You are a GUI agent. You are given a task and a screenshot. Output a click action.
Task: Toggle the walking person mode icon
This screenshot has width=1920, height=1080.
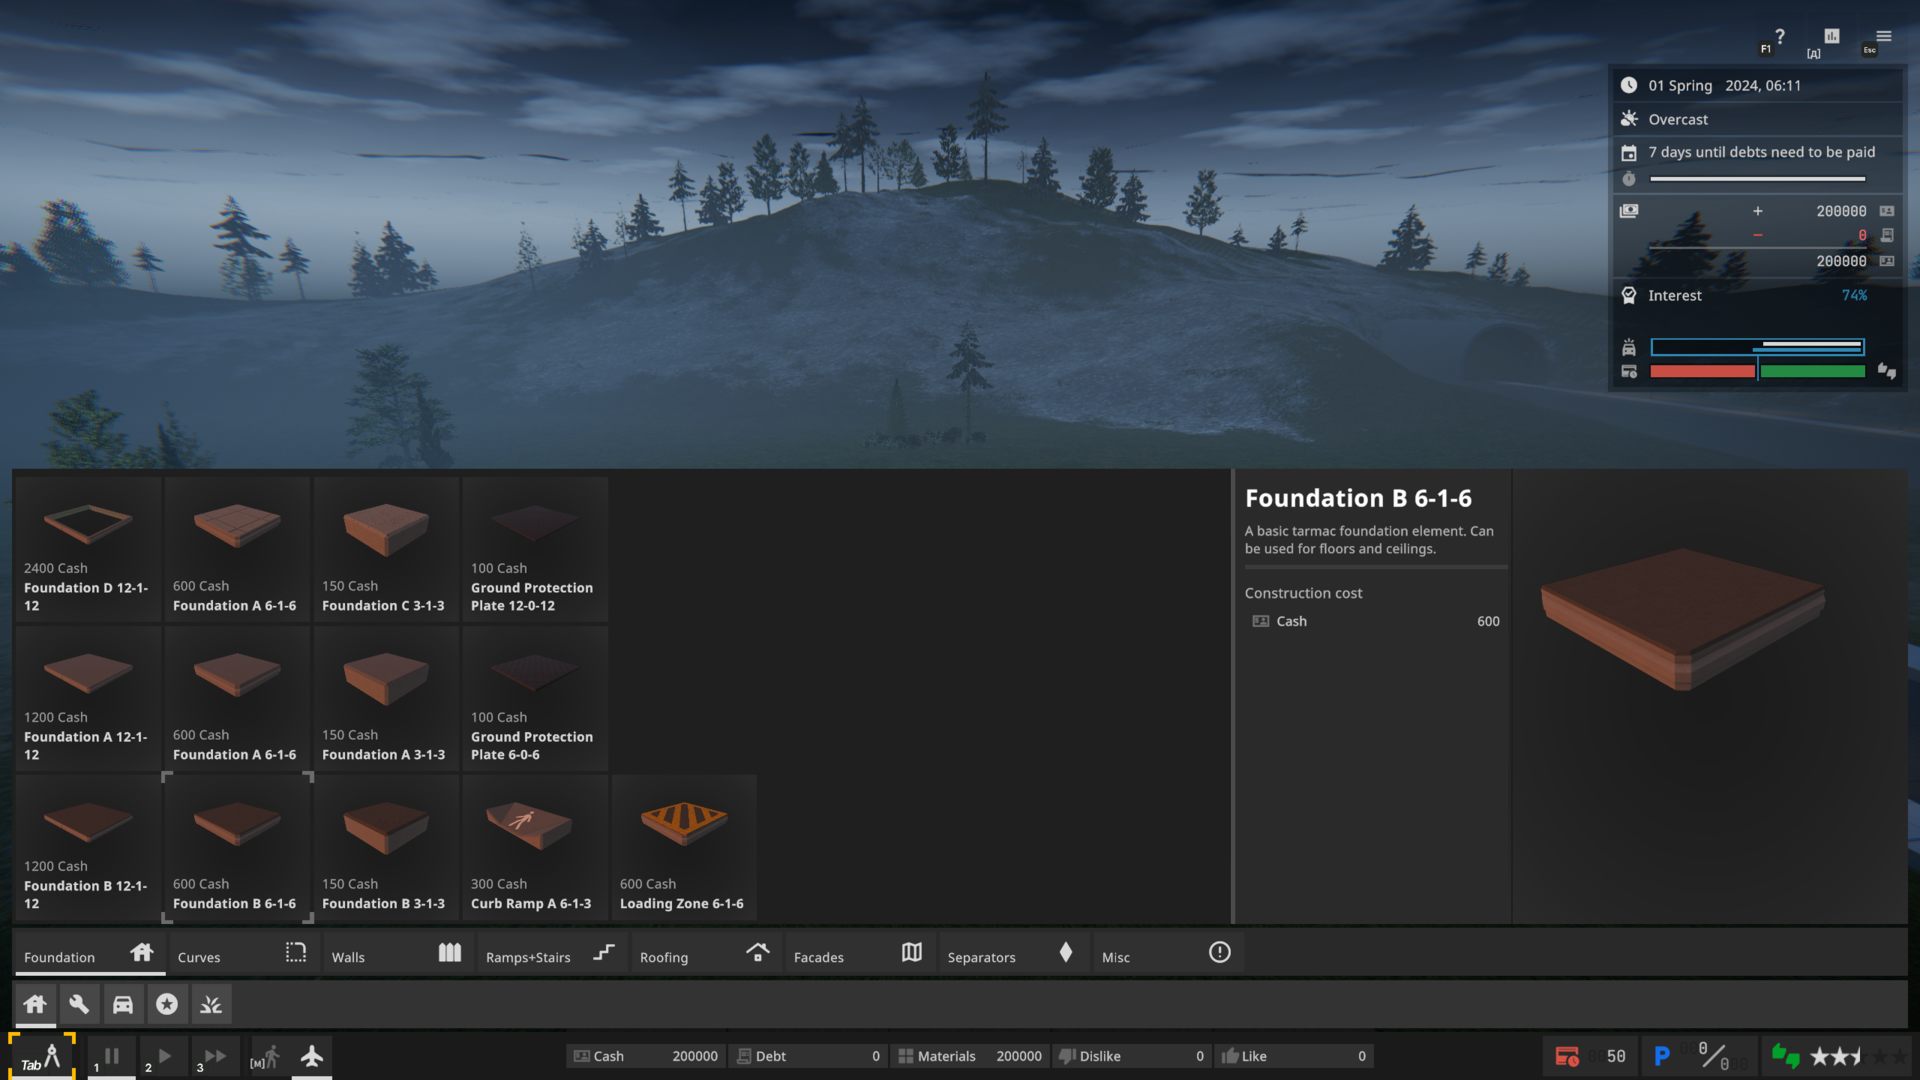coord(266,1056)
